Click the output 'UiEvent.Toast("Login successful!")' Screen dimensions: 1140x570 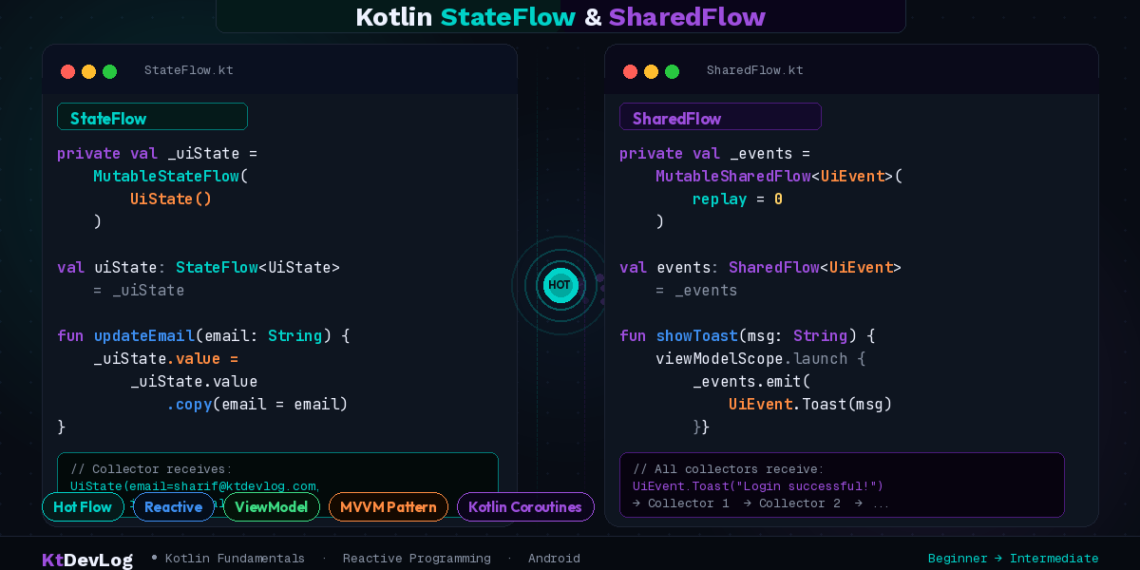pos(758,486)
